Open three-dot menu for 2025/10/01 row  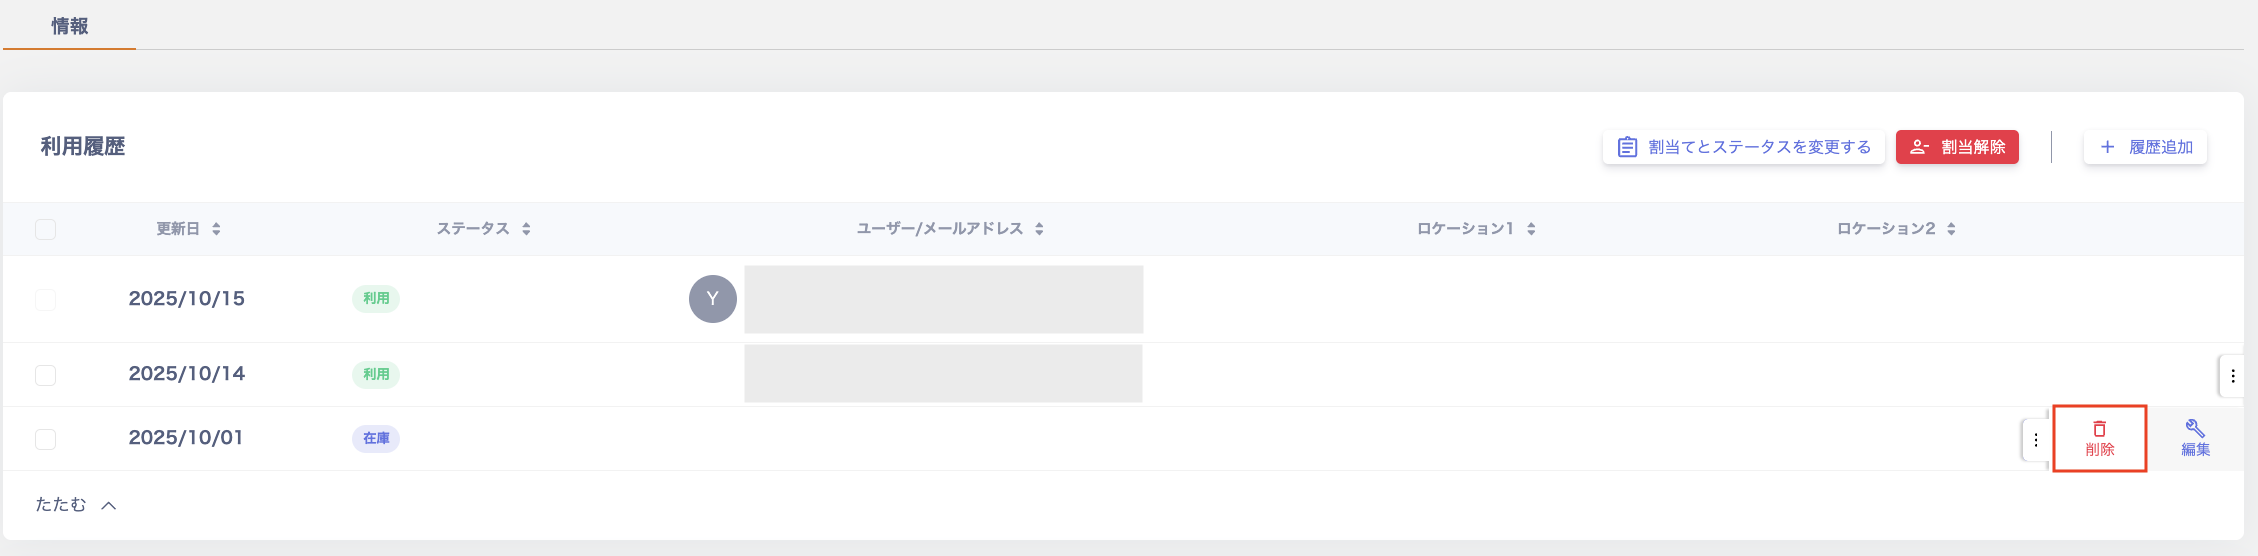click(x=2035, y=440)
